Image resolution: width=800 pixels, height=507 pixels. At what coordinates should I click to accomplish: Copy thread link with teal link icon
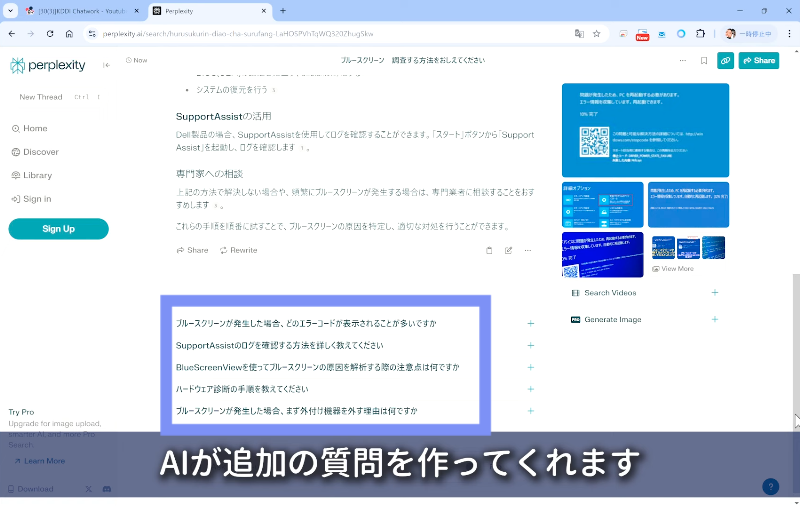click(725, 61)
